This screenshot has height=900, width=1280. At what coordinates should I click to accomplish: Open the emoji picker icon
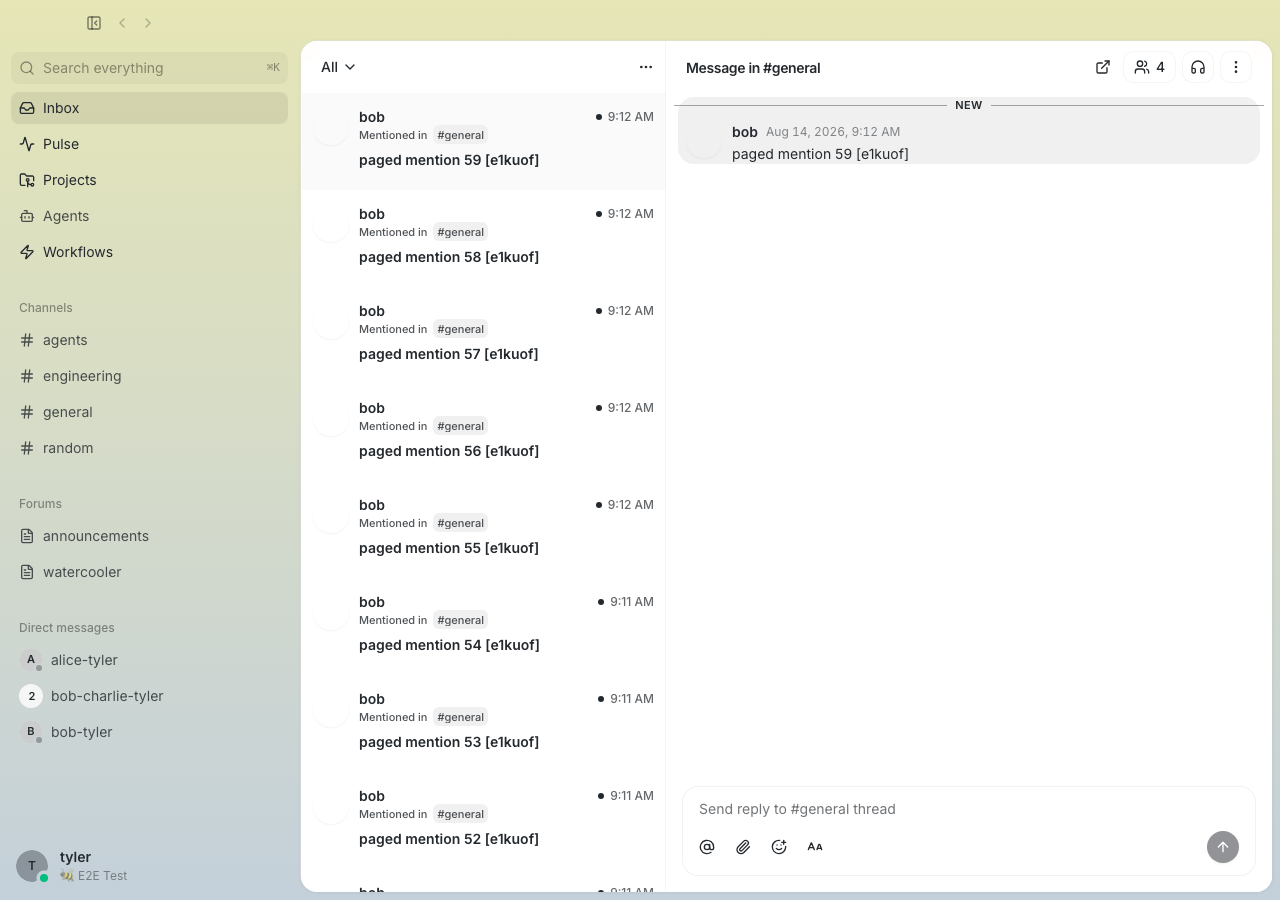pyautogui.click(x=779, y=847)
